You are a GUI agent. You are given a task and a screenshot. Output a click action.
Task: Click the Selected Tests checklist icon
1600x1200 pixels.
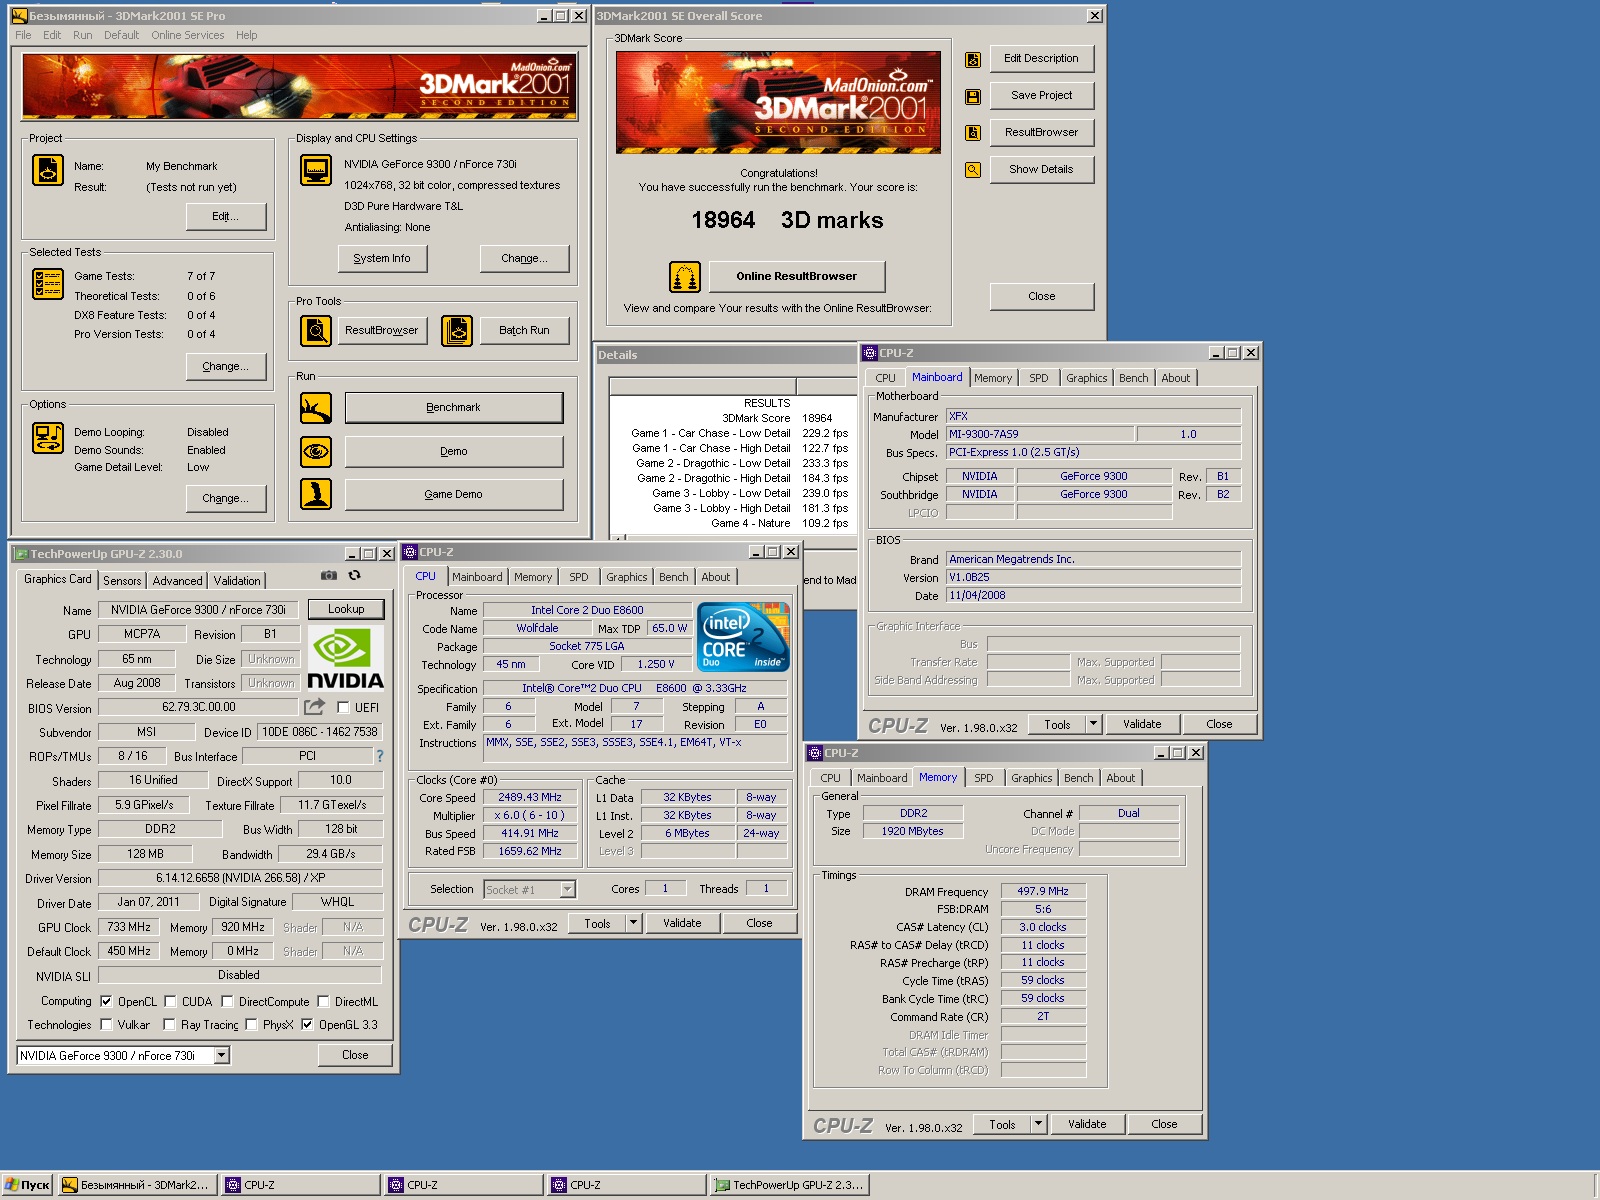[x=47, y=284]
